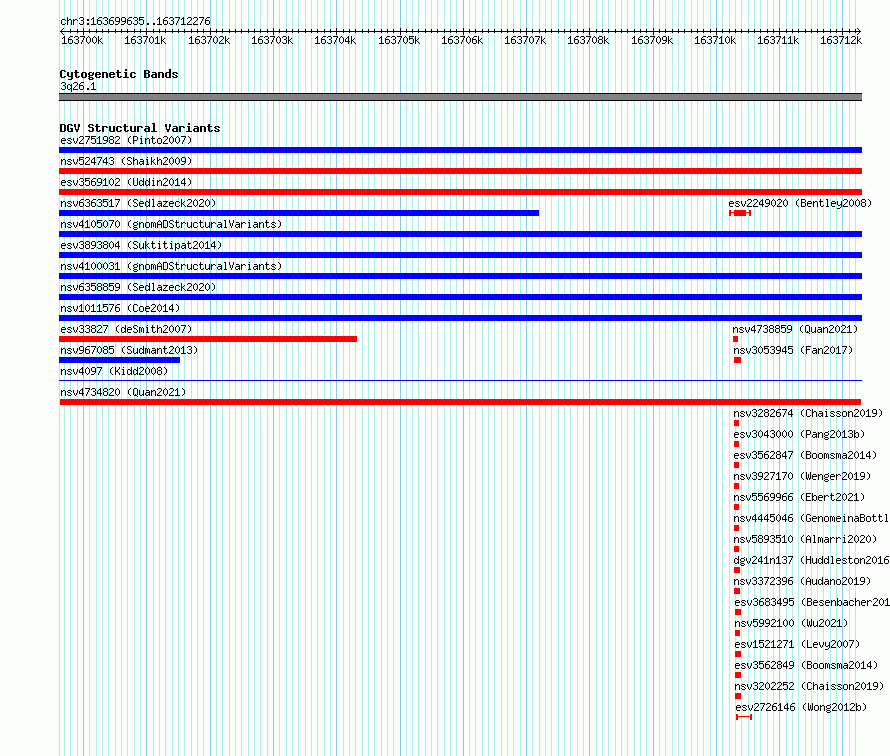Viewport: 890px width, 756px height.
Task: Open the esv33827 (deSmith2007) label
Action: pos(126,329)
